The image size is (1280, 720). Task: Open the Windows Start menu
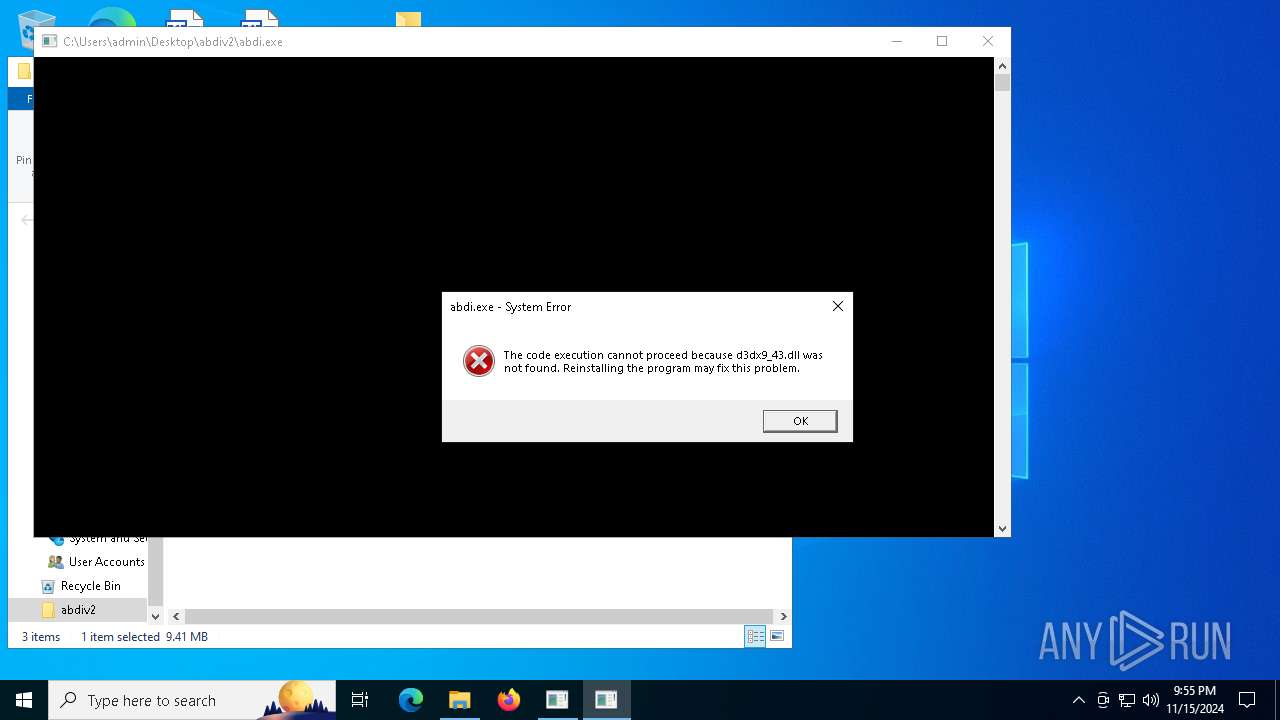[x=24, y=700]
